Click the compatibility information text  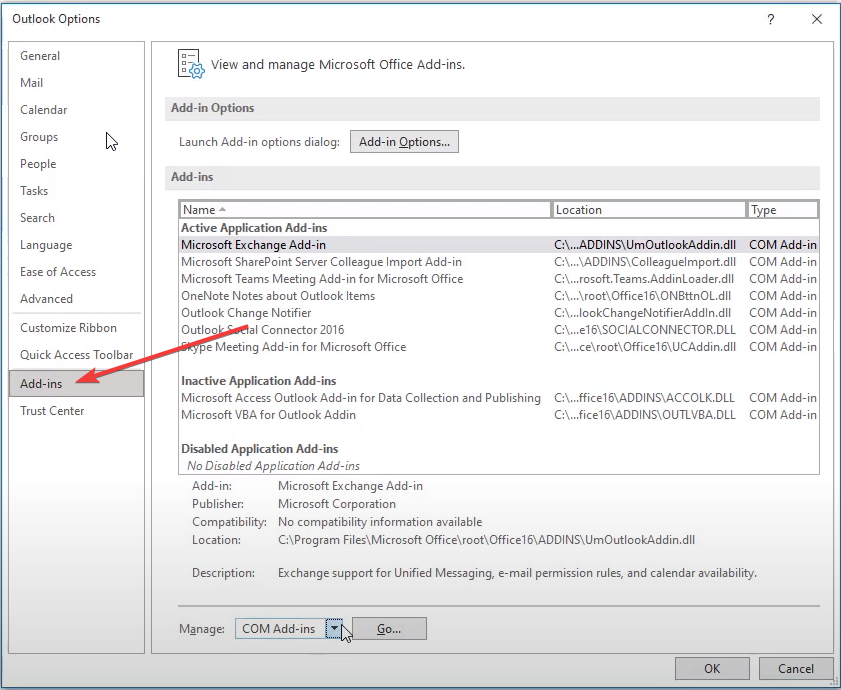(x=380, y=522)
